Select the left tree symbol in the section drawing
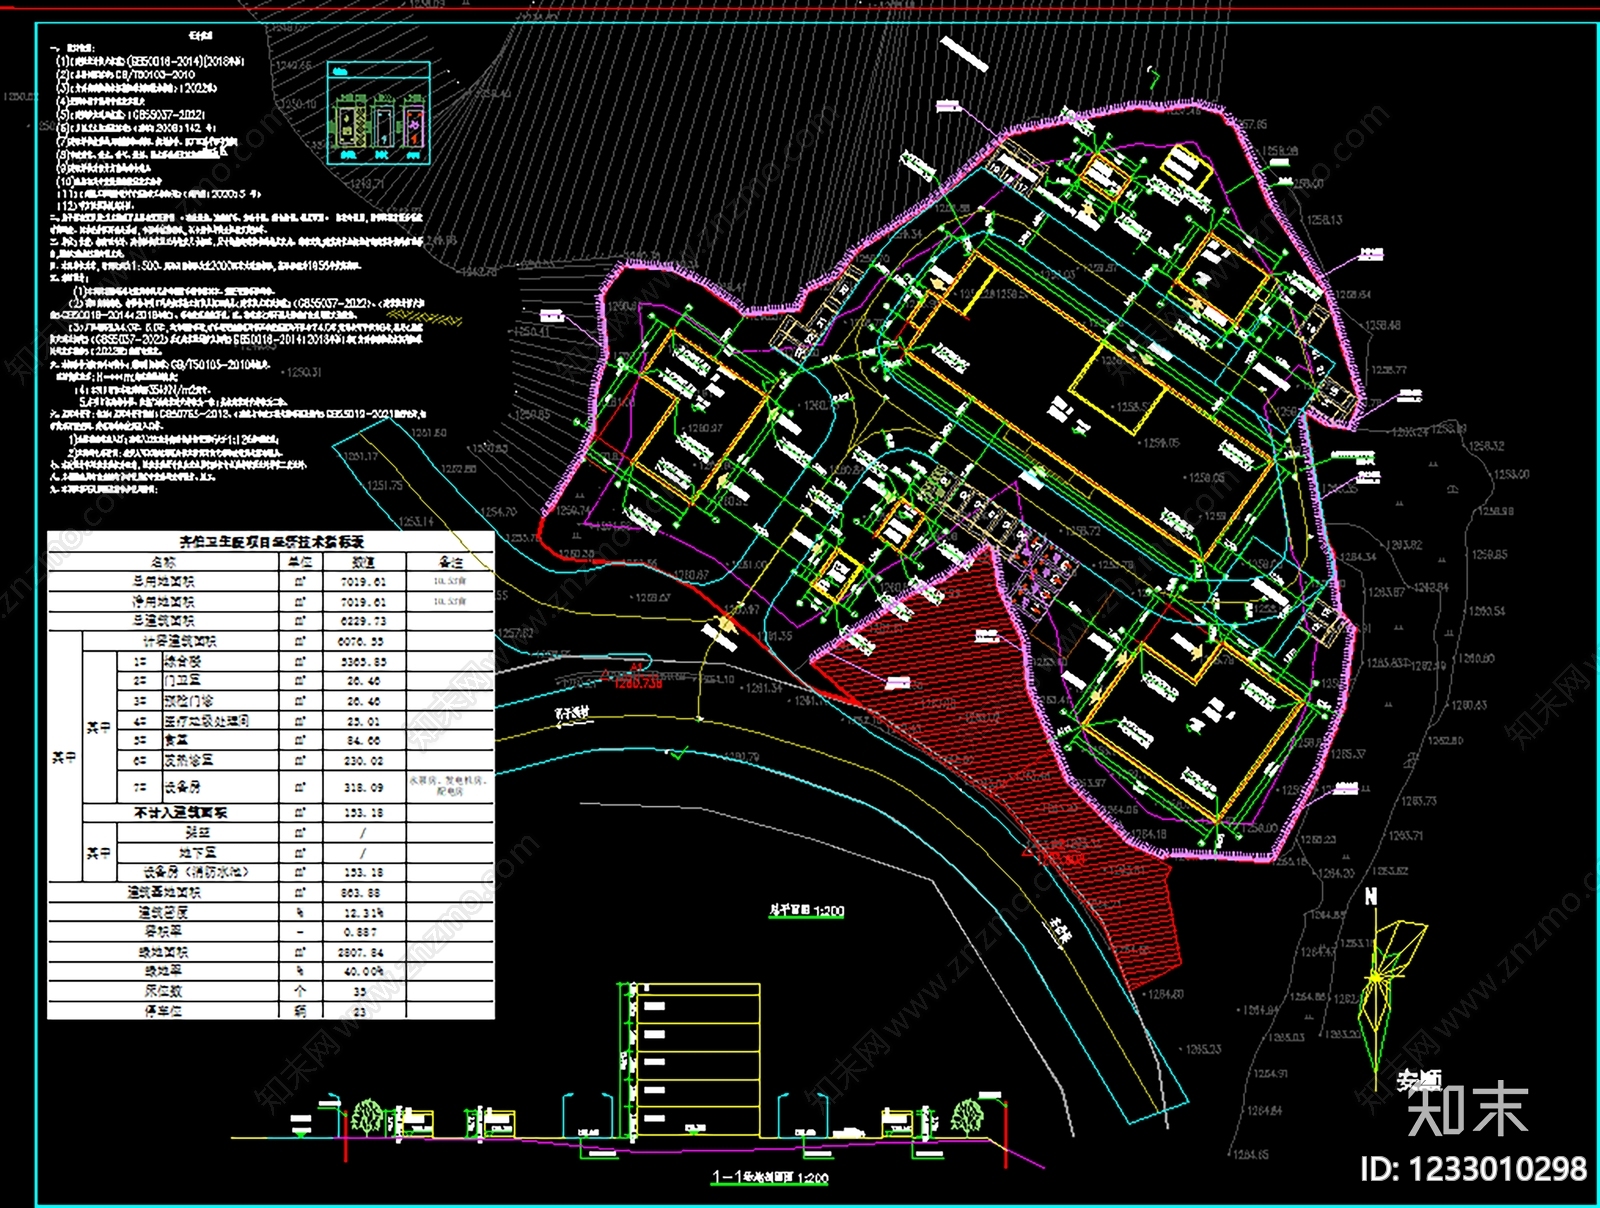 (x=367, y=1117)
